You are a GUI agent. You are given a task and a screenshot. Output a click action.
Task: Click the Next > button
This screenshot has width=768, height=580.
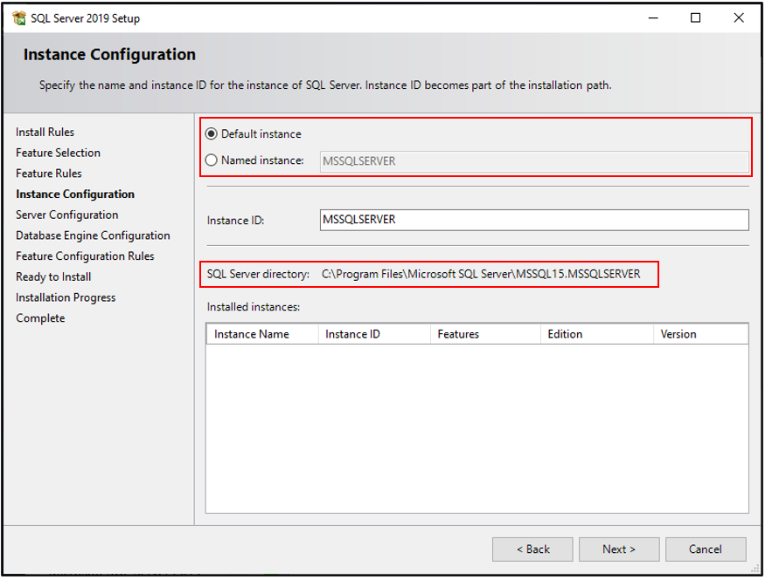point(619,550)
